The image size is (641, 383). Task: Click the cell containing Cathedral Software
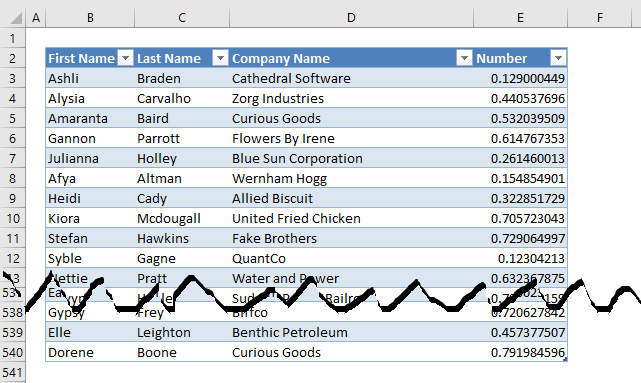tap(351, 78)
